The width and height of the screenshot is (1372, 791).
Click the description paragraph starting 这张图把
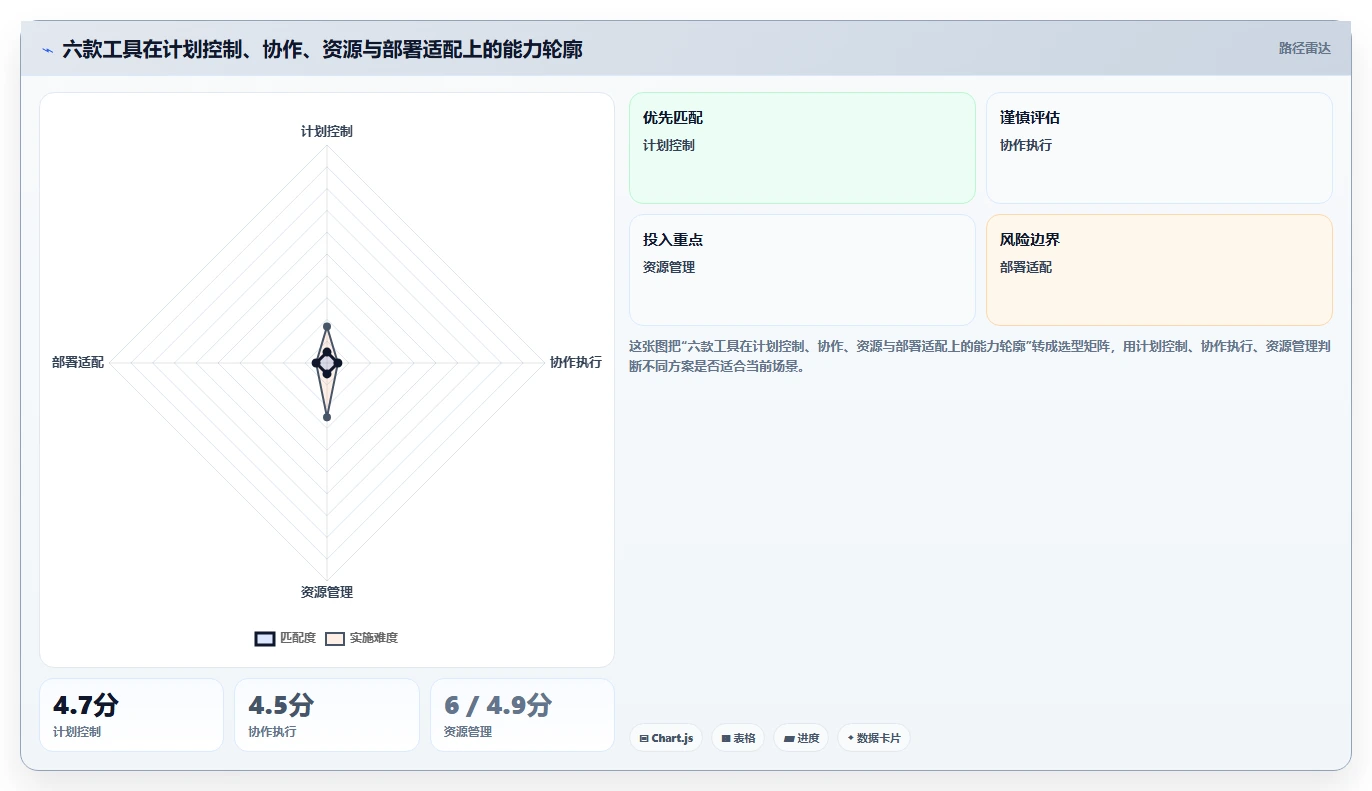[x=980, y=356]
